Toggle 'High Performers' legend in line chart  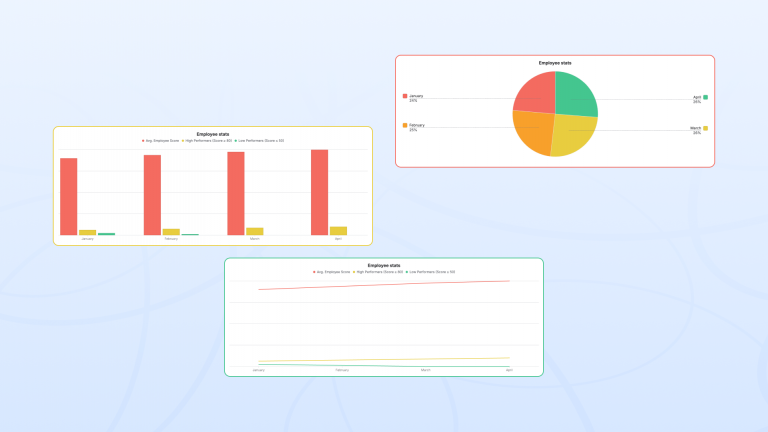tap(378, 272)
